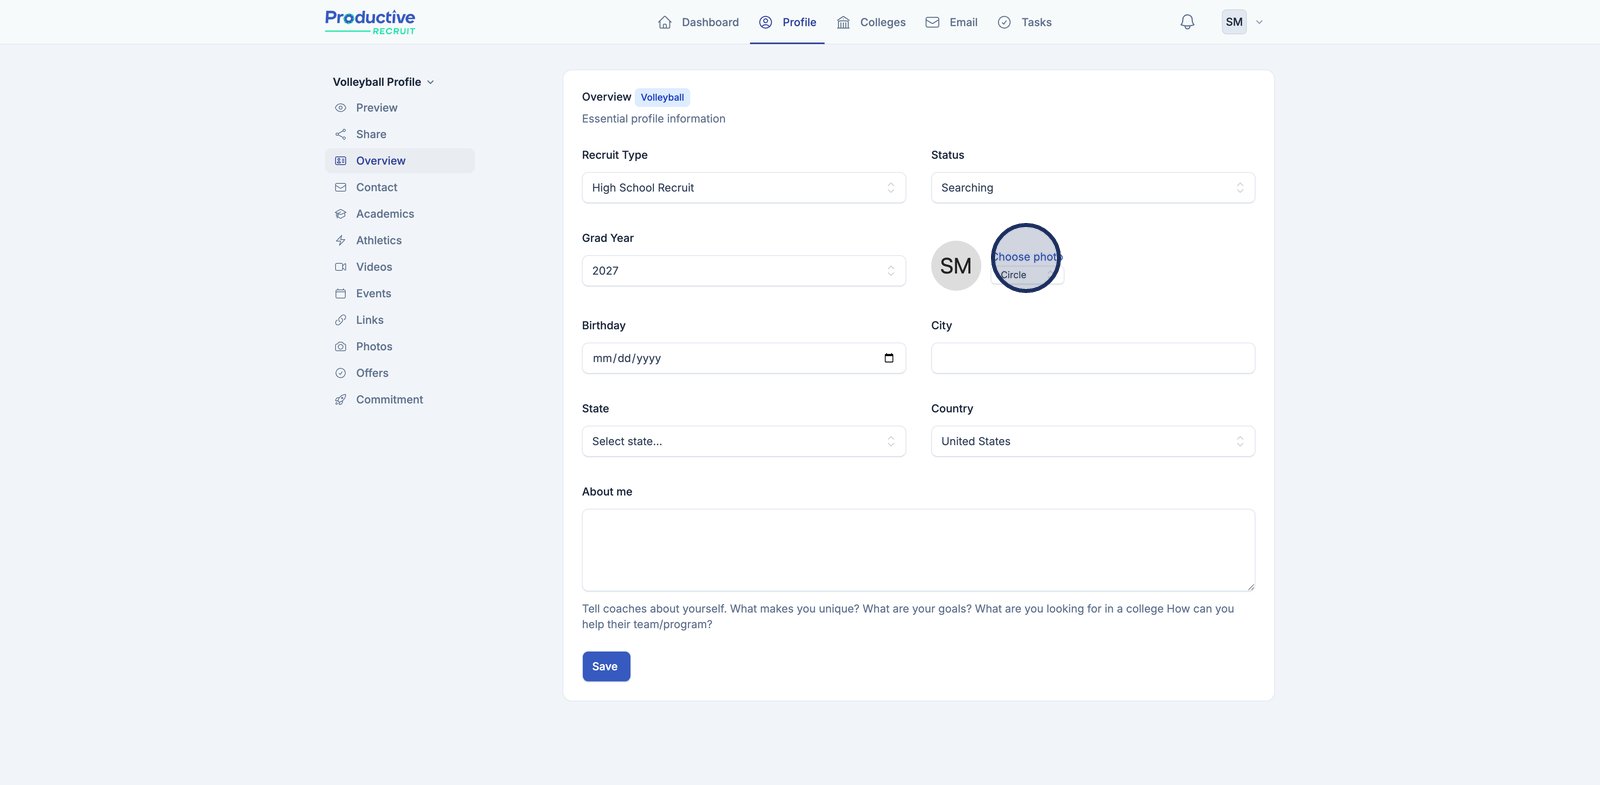1600x785 pixels.
Task: Click the Videos camera icon
Action: point(341,267)
